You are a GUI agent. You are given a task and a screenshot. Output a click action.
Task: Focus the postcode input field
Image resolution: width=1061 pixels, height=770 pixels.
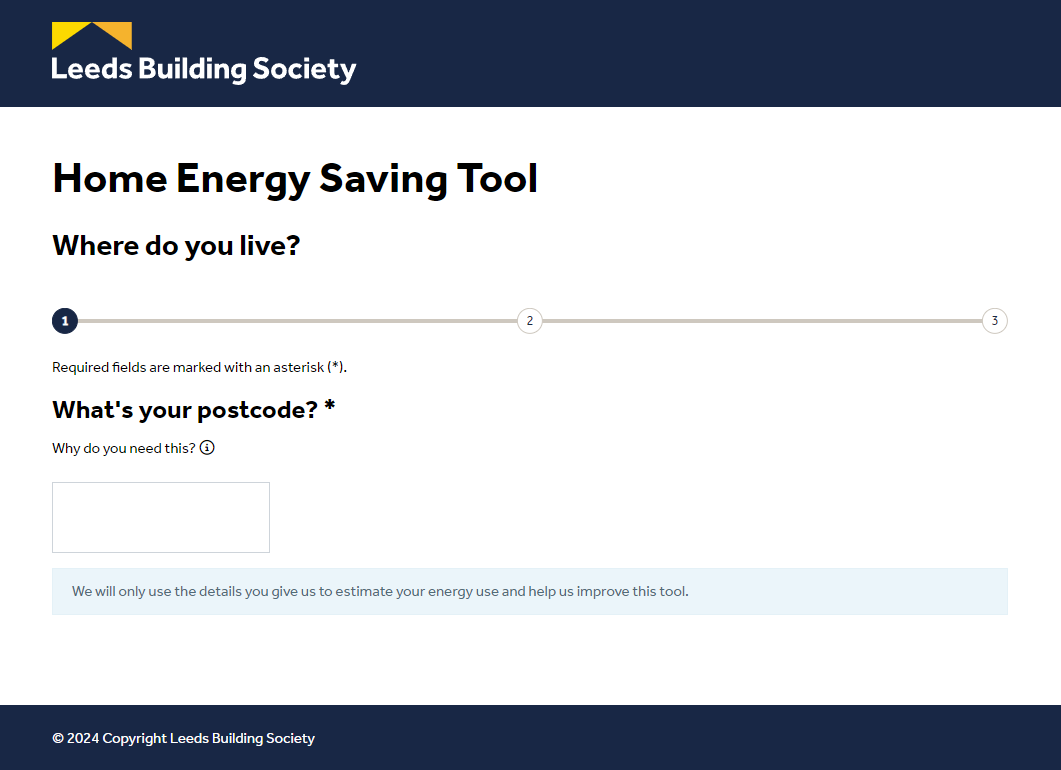[161, 517]
